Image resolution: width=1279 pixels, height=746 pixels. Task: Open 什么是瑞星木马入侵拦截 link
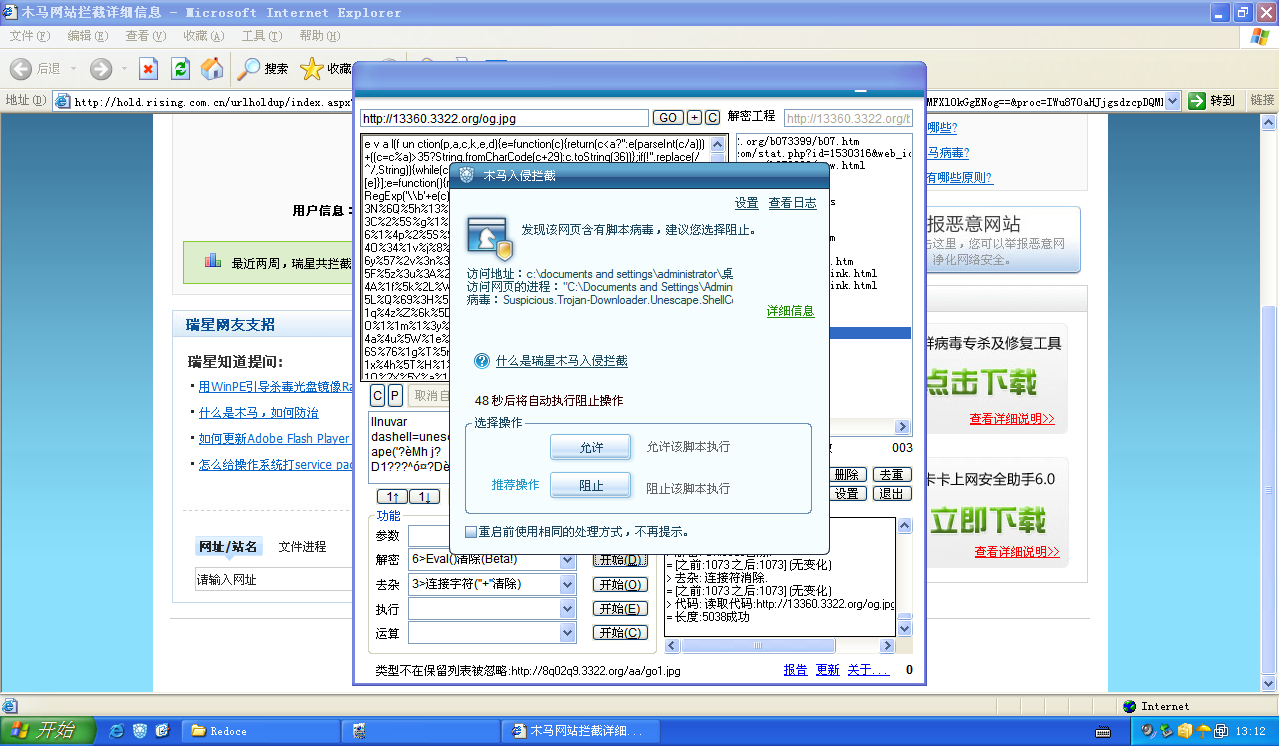[x=562, y=361]
